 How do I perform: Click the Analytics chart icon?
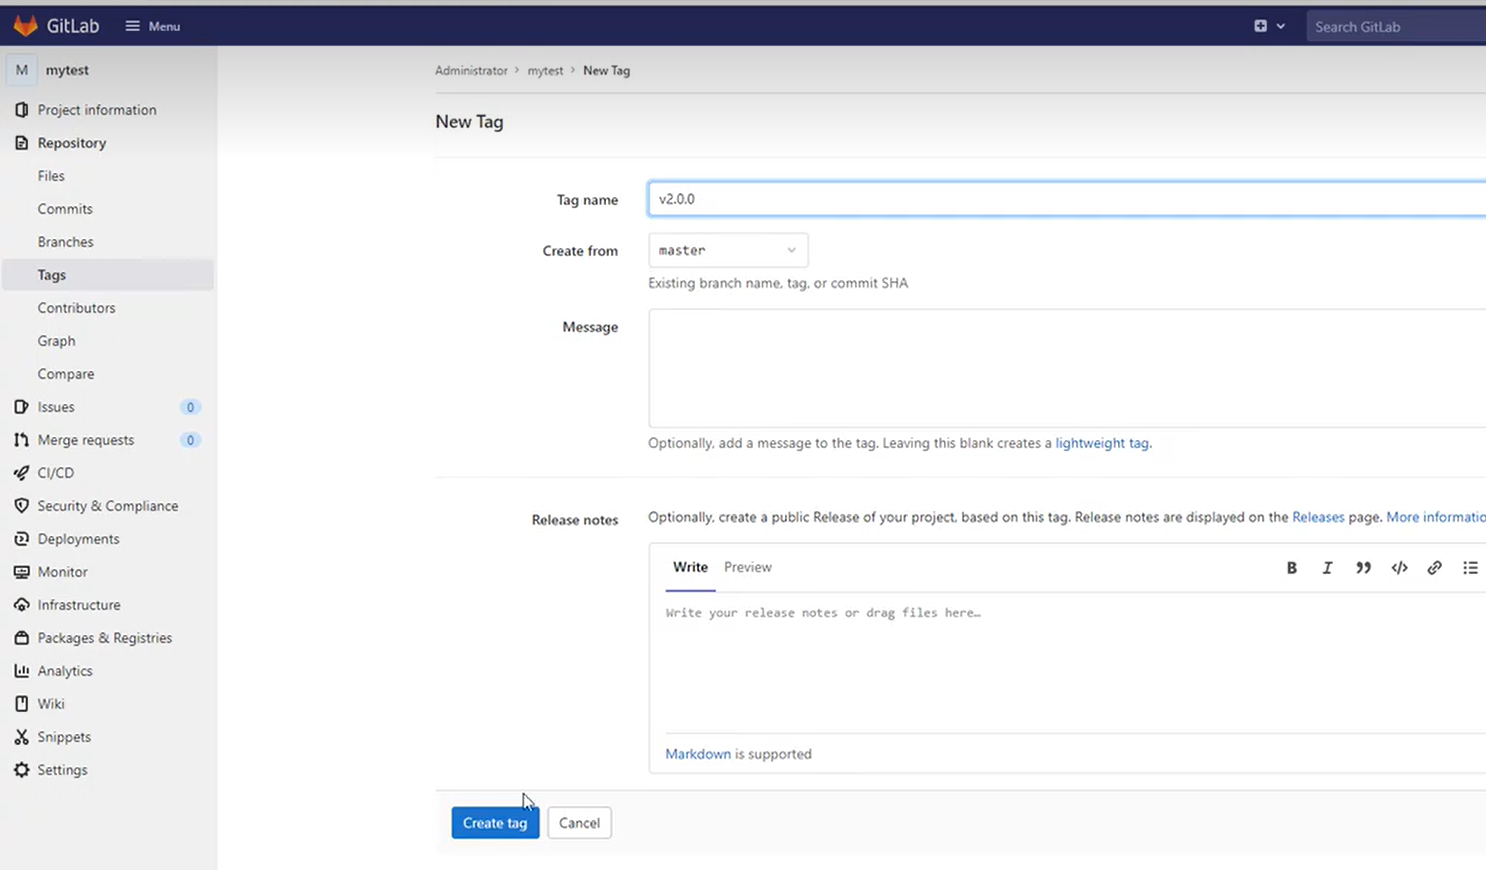[x=21, y=671]
